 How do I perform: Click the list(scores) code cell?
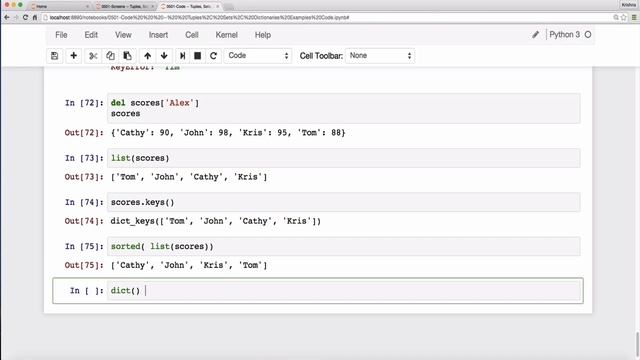[344, 158]
